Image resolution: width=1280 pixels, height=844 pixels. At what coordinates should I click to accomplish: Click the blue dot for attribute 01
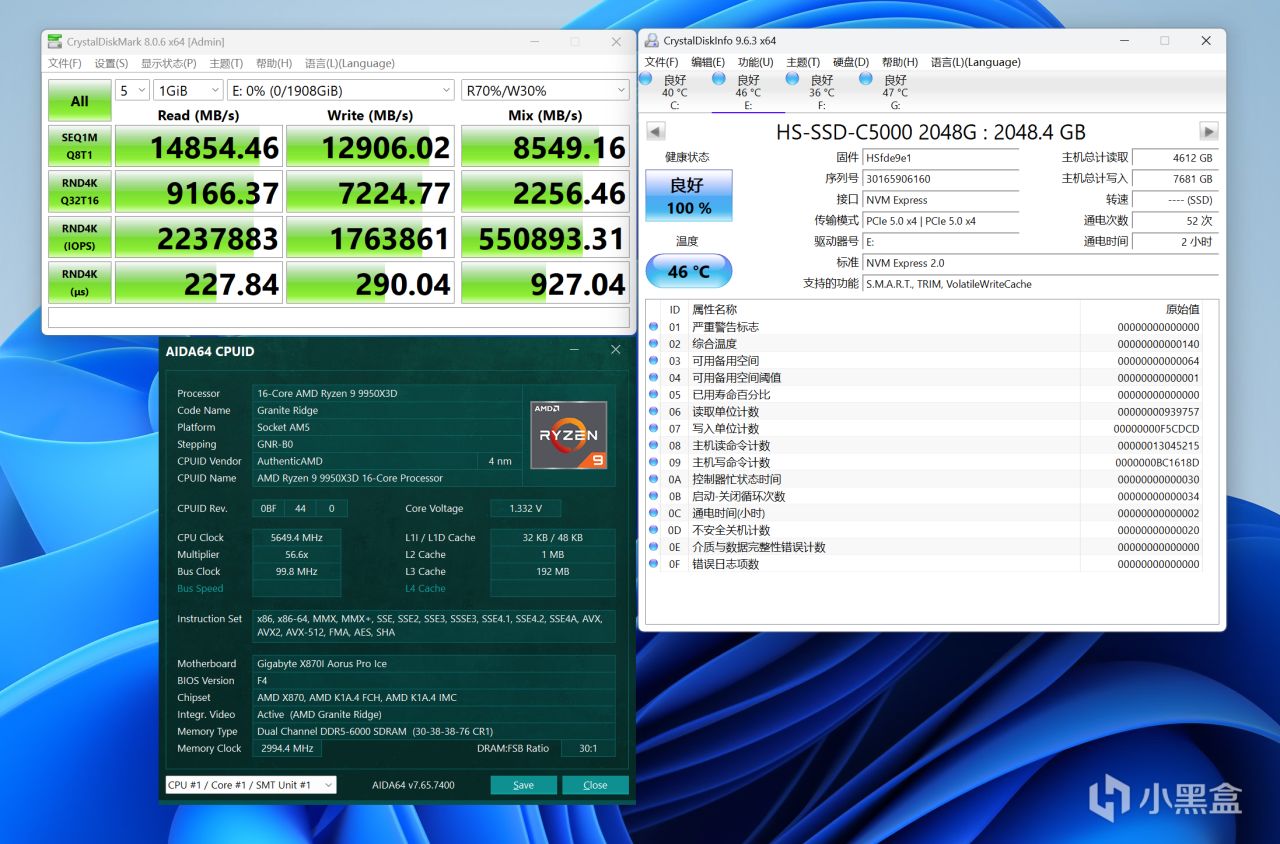pyautogui.click(x=654, y=327)
